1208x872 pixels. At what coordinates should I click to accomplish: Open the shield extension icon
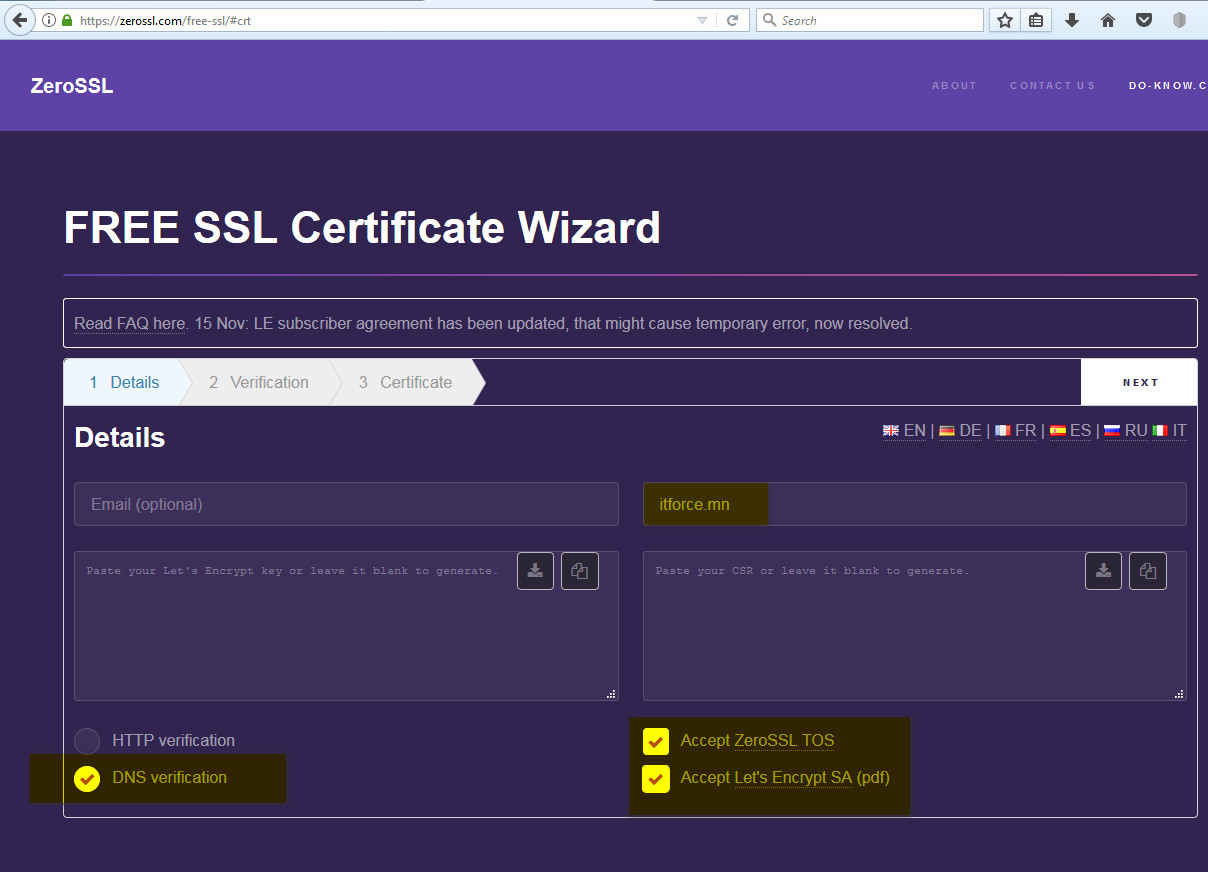(1179, 20)
